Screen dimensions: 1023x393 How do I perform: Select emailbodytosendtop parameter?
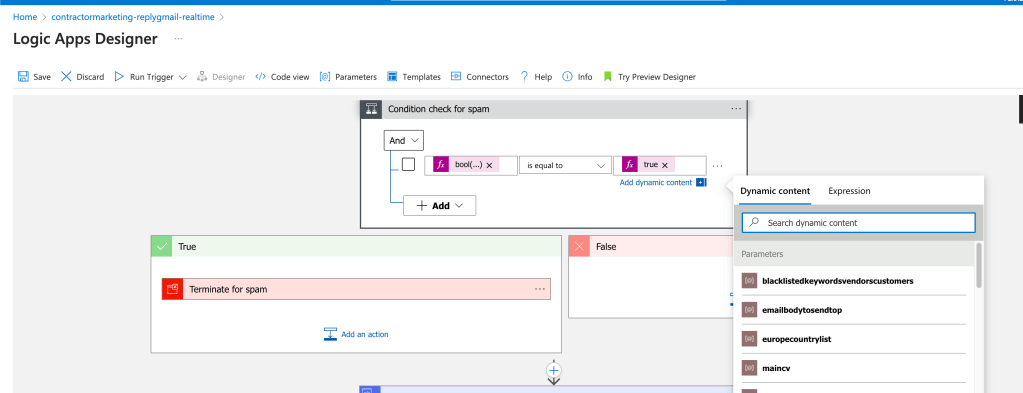[853, 310]
